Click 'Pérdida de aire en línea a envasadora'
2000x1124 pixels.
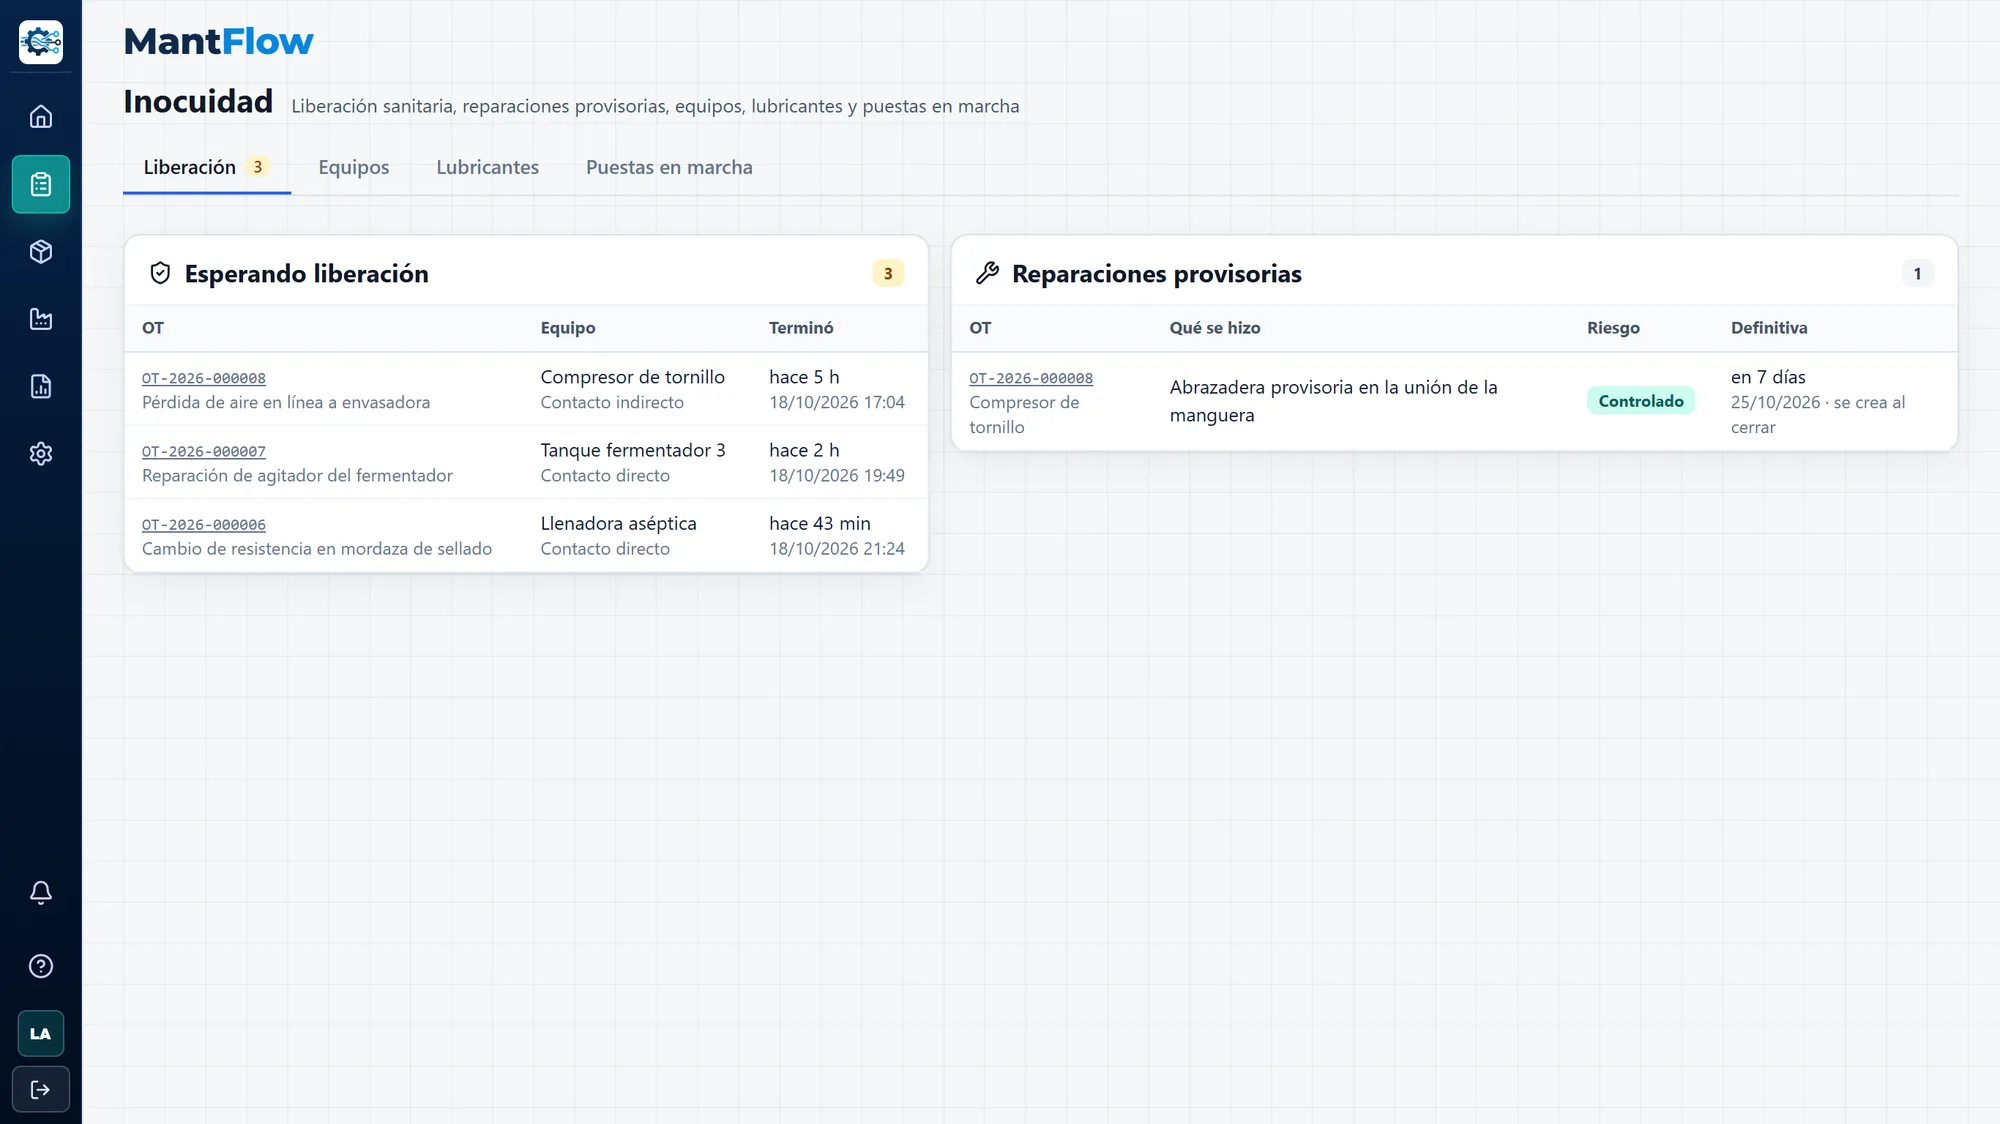point(286,402)
